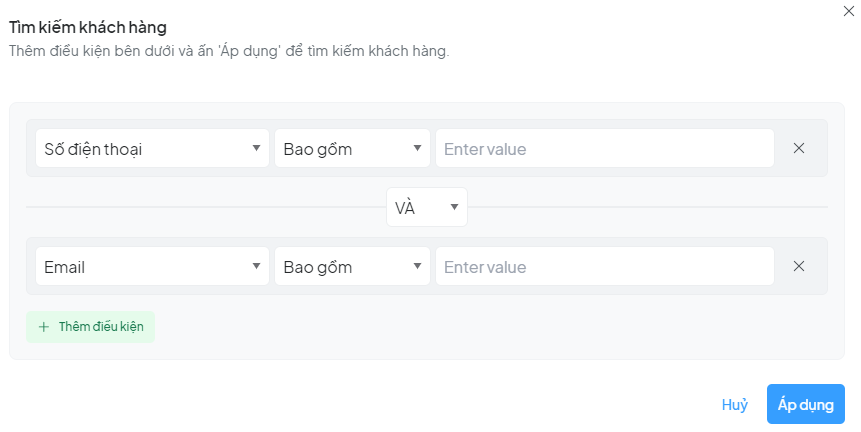Click the arrow beside Email field
Image resolution: width=861 pixels, height=432 pixels.
(x=256, y=266)
